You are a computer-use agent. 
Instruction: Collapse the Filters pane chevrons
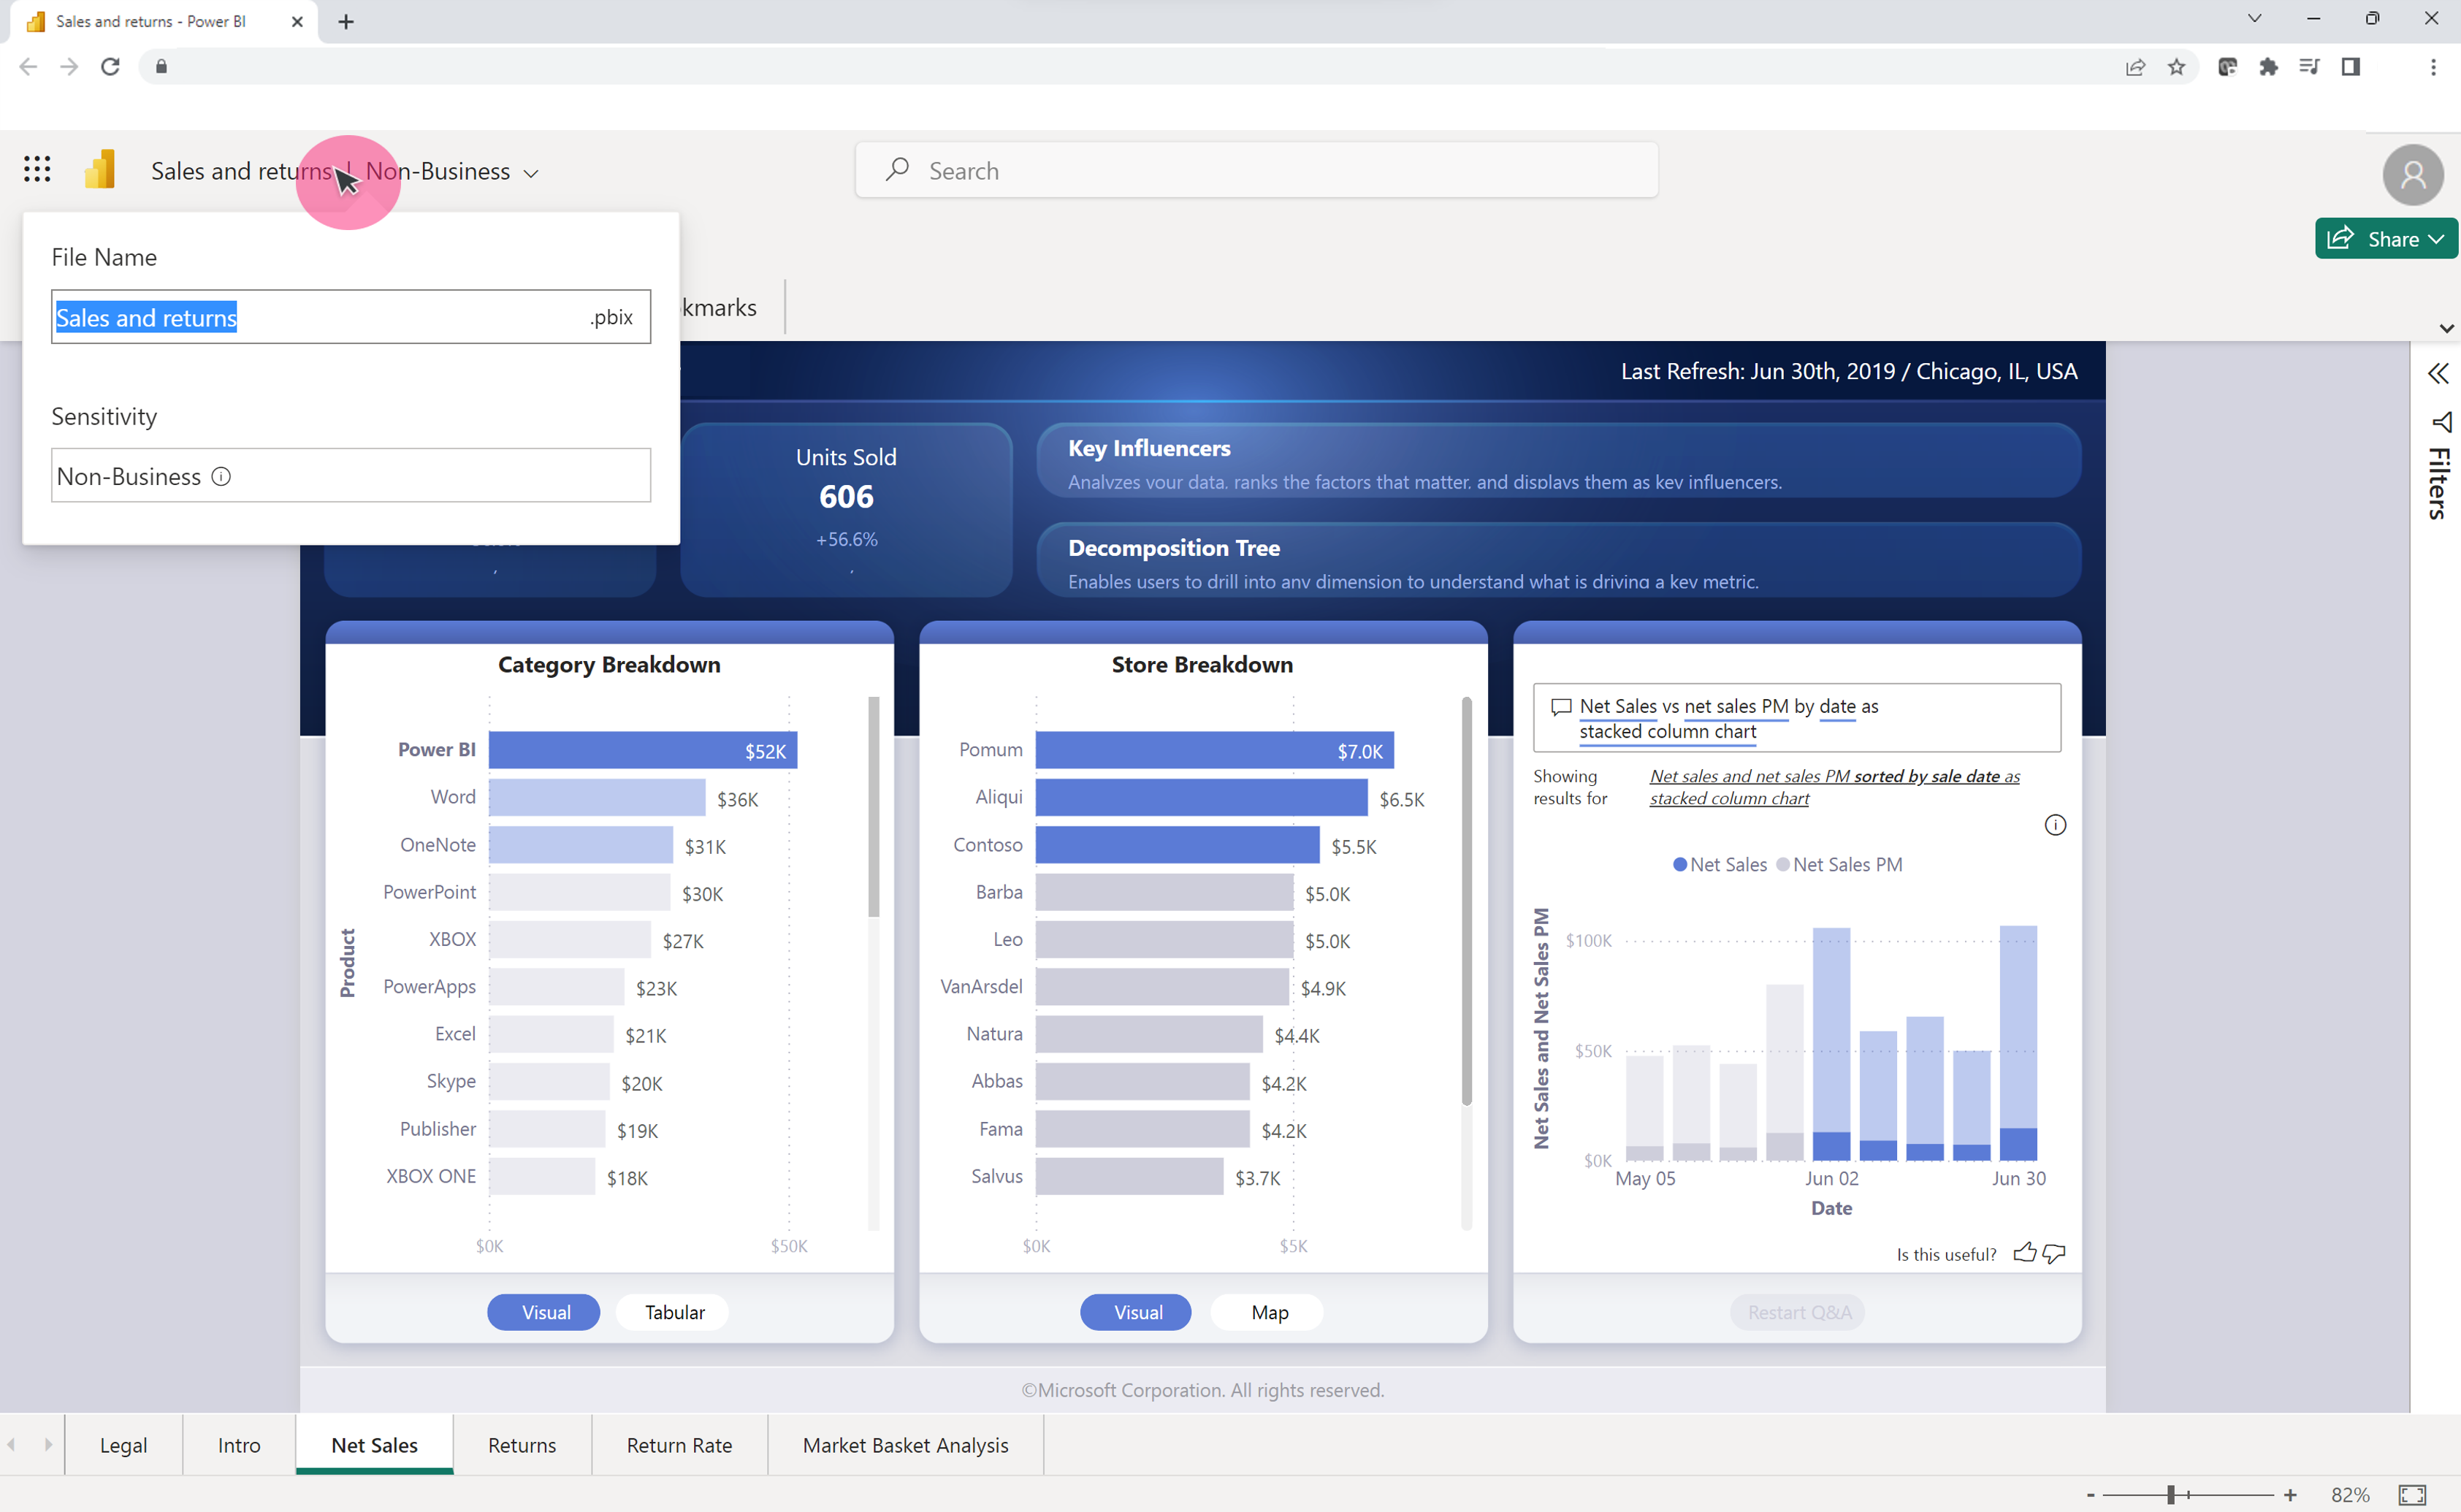click(x=2438, y=373)
